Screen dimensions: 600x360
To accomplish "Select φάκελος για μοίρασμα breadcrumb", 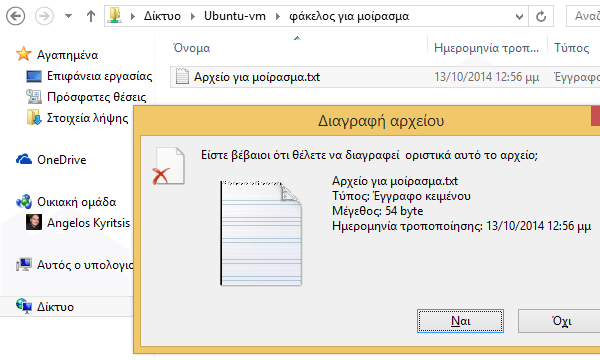I will (349, 16).
